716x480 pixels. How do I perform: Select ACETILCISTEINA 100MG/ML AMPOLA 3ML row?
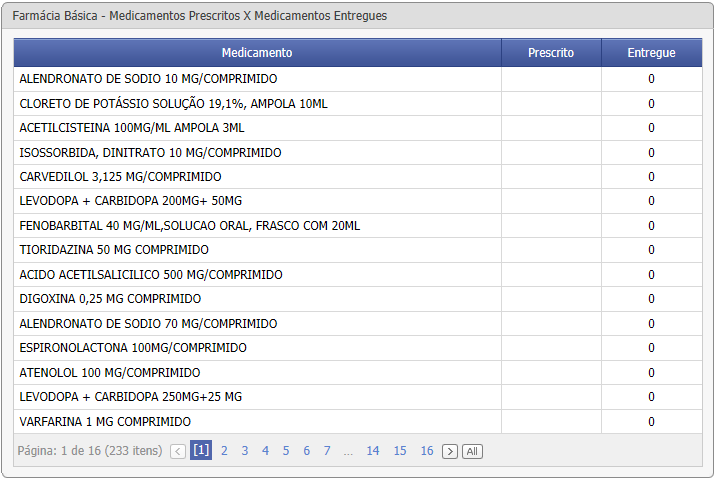(358, 128)
